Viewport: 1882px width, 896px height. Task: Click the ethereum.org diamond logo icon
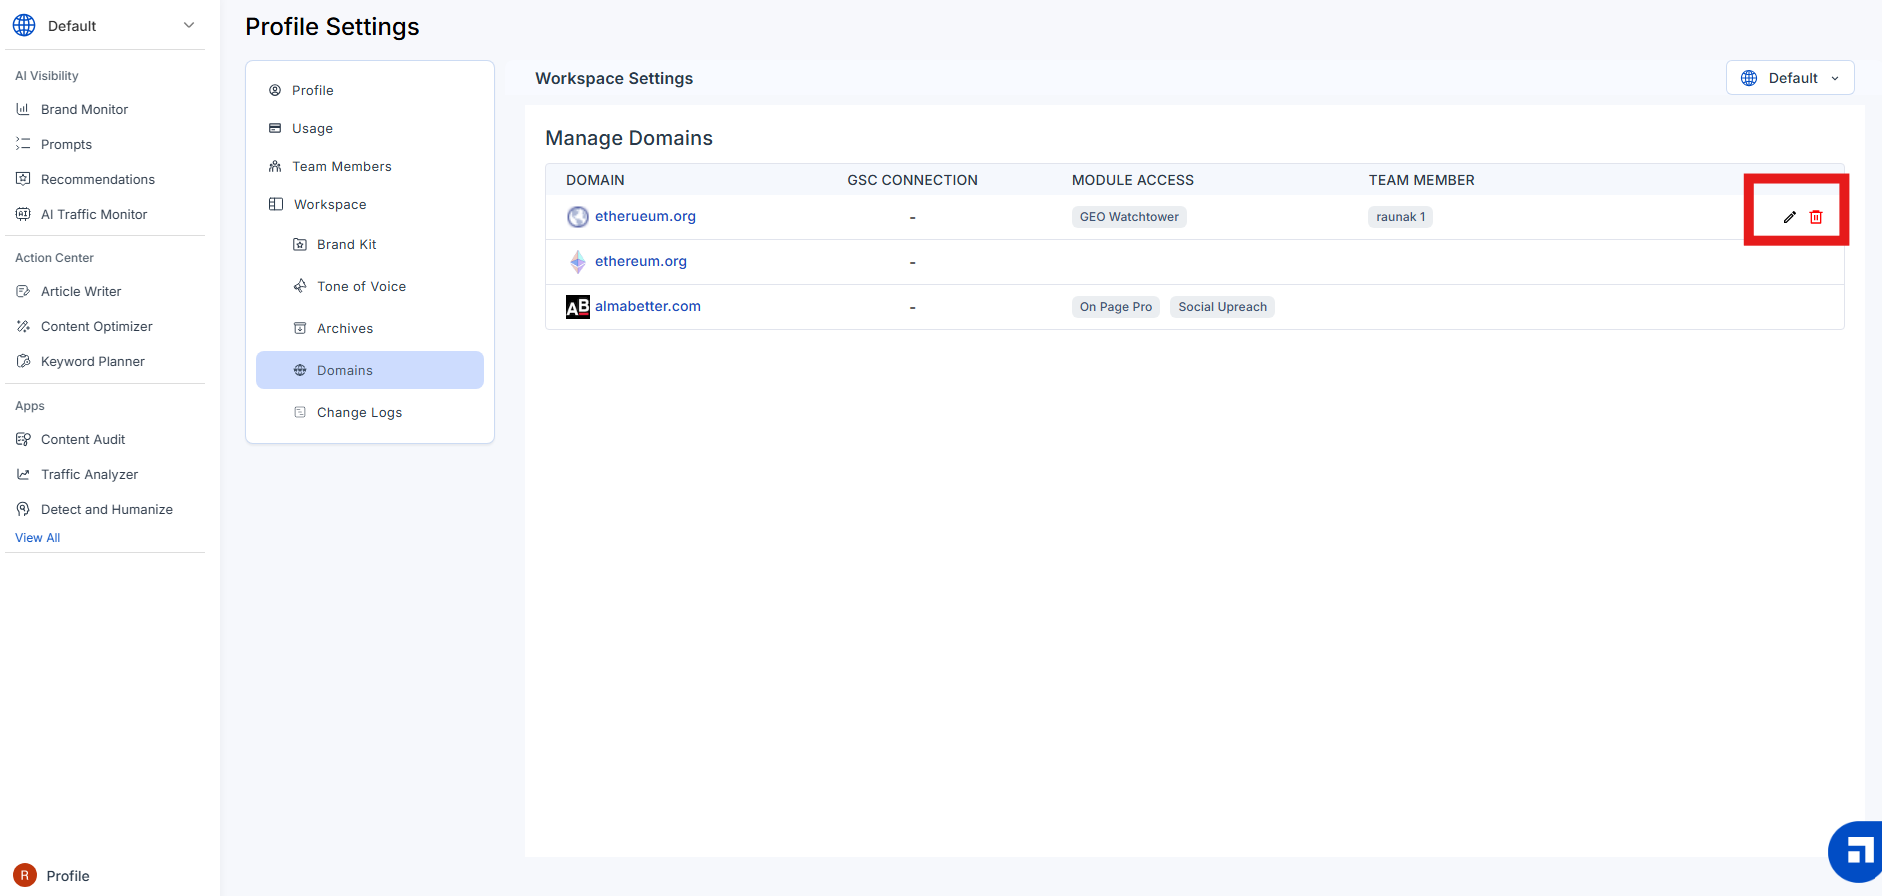pyautogui.click(x=578, y=262)
